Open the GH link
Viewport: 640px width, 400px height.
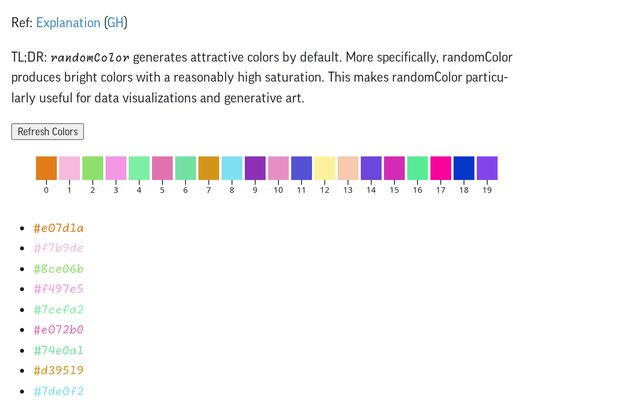pyautogui.click(x=115, y=22)
